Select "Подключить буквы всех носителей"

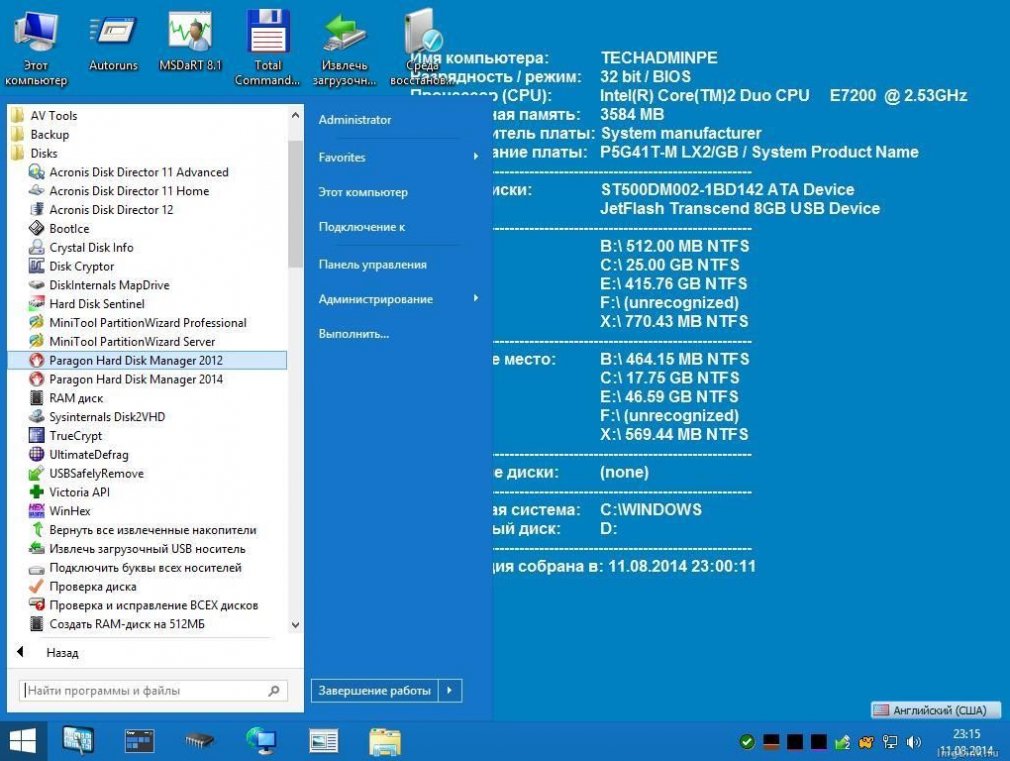pyautogui.click(x=145, y=568)
